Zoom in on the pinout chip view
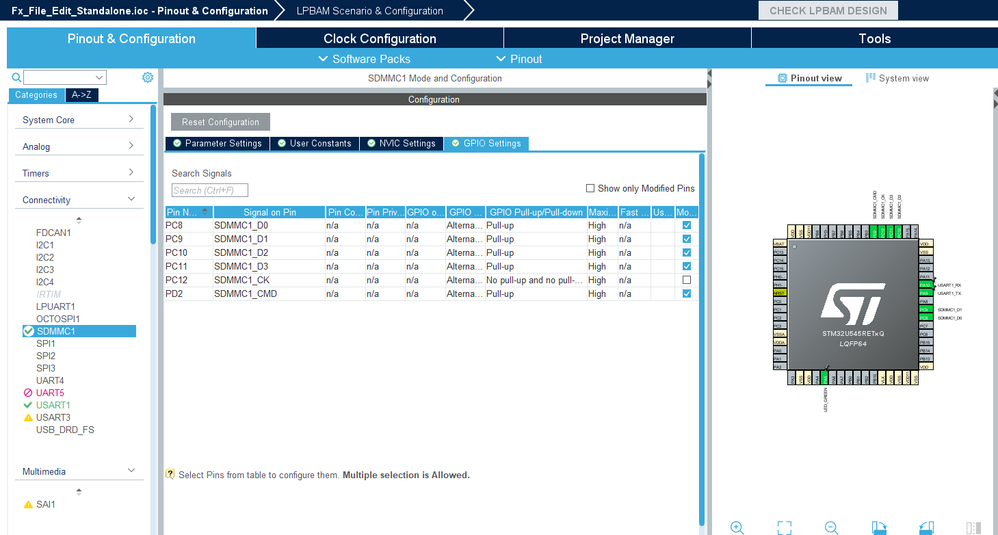Screen dimensions: 998x535 point(737,527)
